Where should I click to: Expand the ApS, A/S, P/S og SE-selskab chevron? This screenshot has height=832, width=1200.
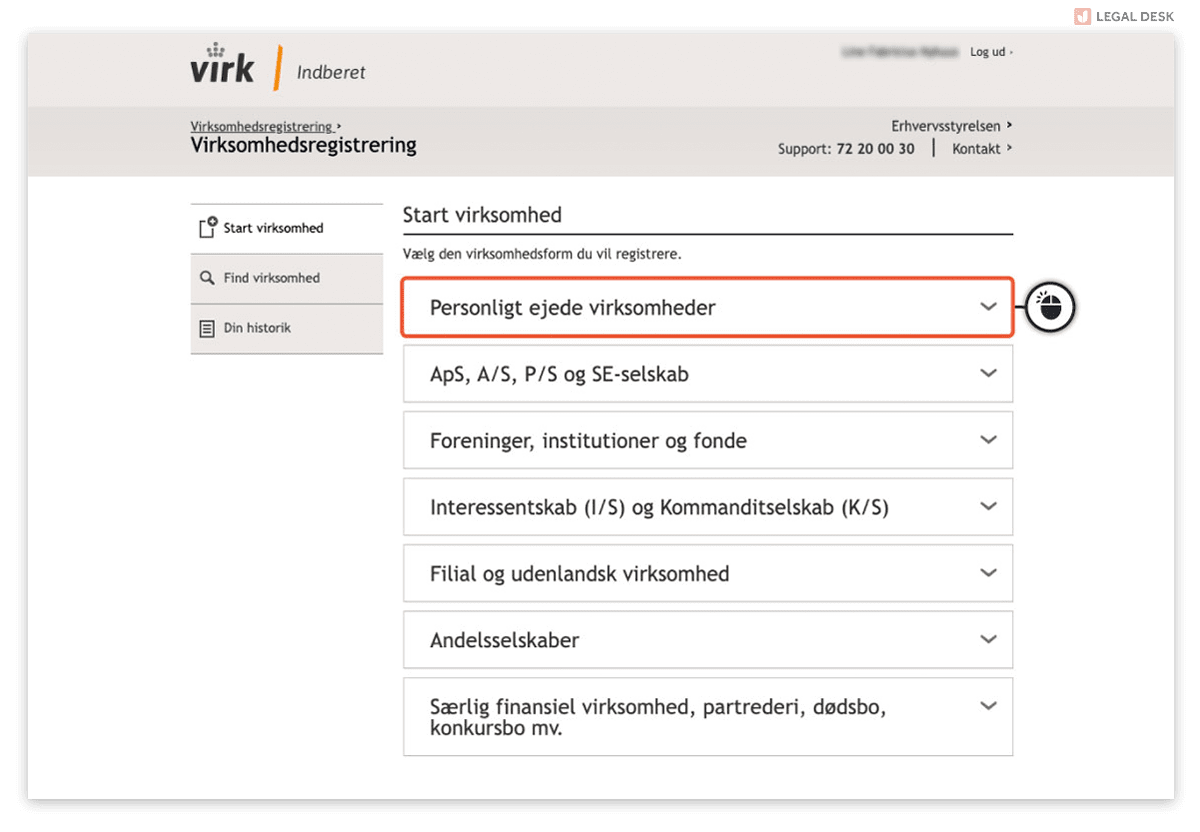(989, 373)
